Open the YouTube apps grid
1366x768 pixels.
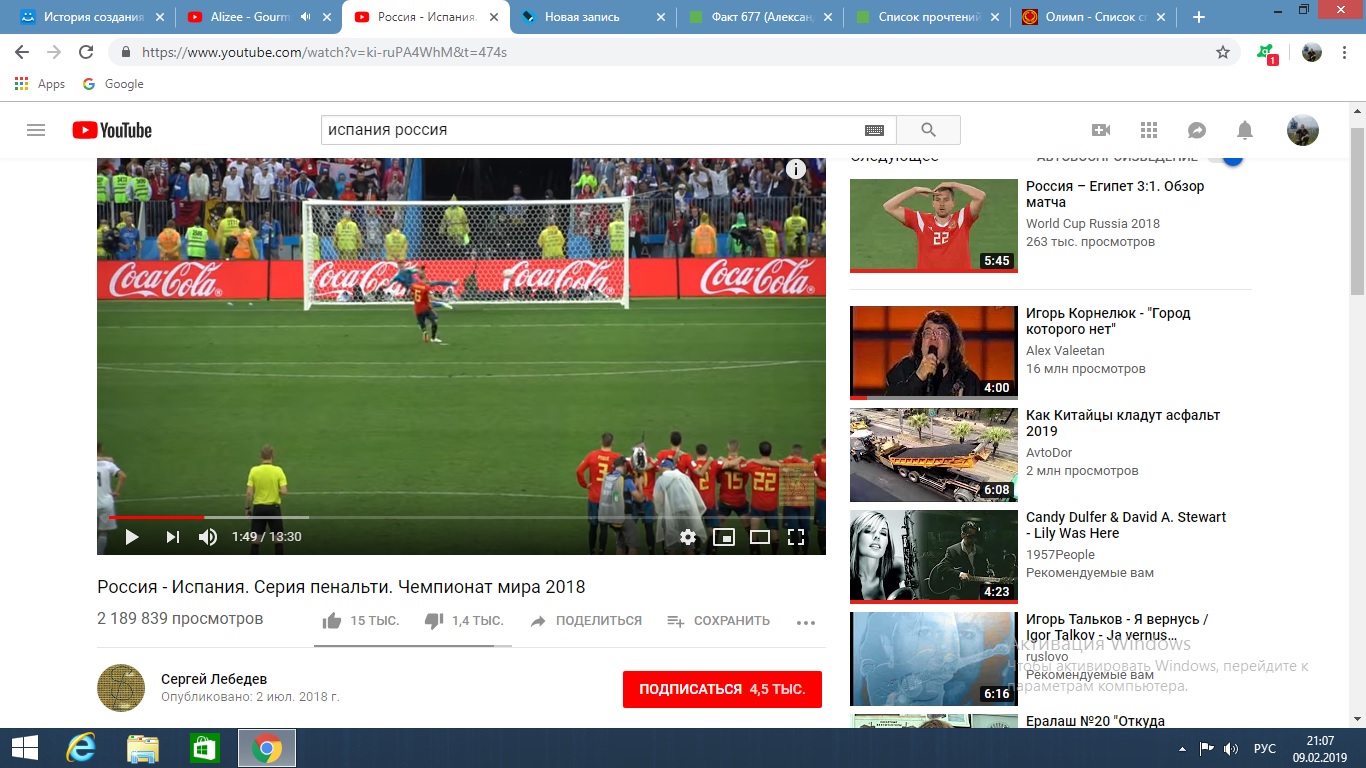(1149, 130)
